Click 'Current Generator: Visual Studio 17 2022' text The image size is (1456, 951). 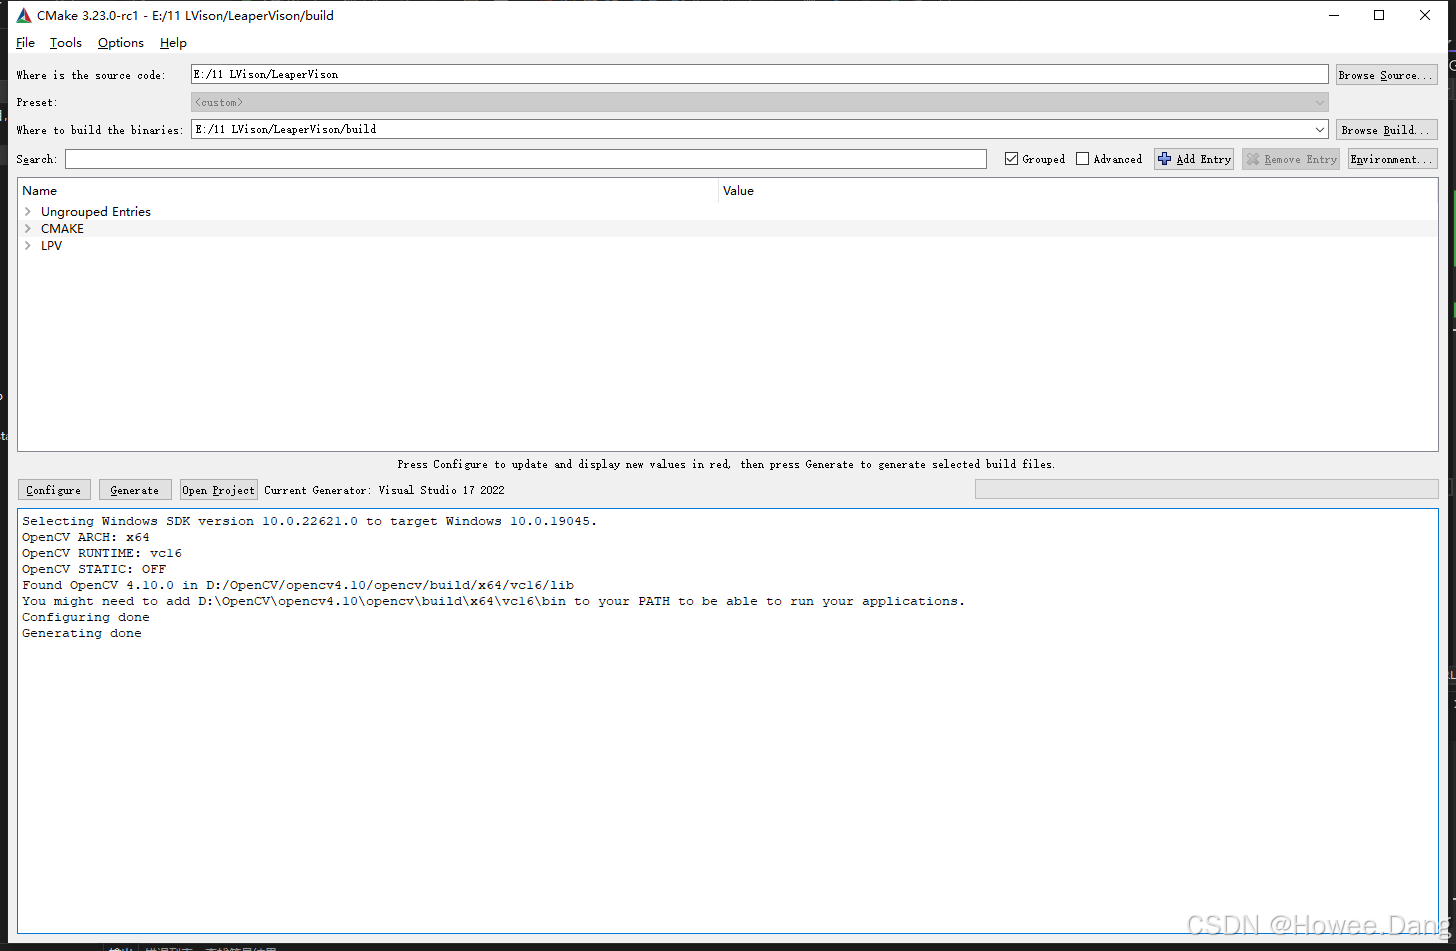[384, 490]
